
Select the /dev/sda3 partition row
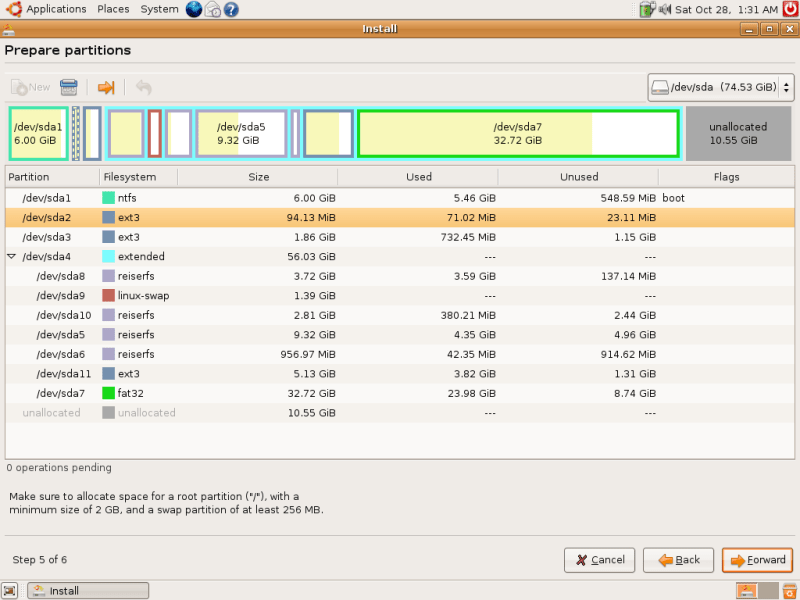pos(400,237)
